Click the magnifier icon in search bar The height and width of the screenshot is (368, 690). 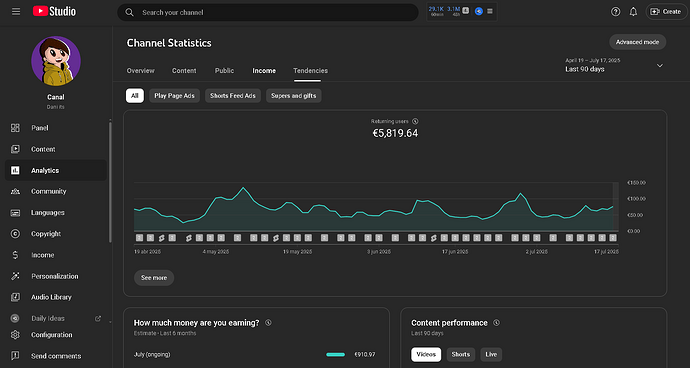[x=129, y=12]
